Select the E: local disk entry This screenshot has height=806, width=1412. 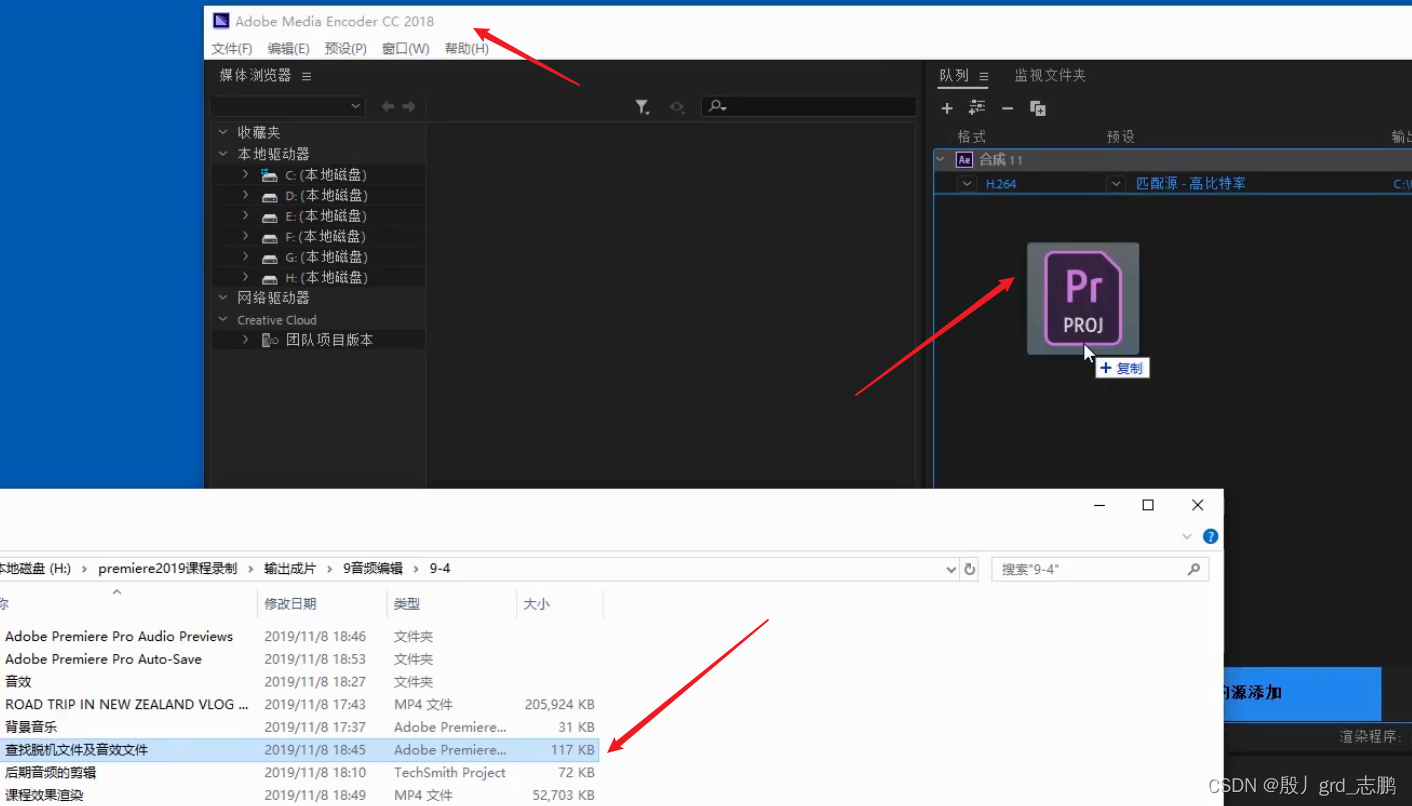[326, 216]
